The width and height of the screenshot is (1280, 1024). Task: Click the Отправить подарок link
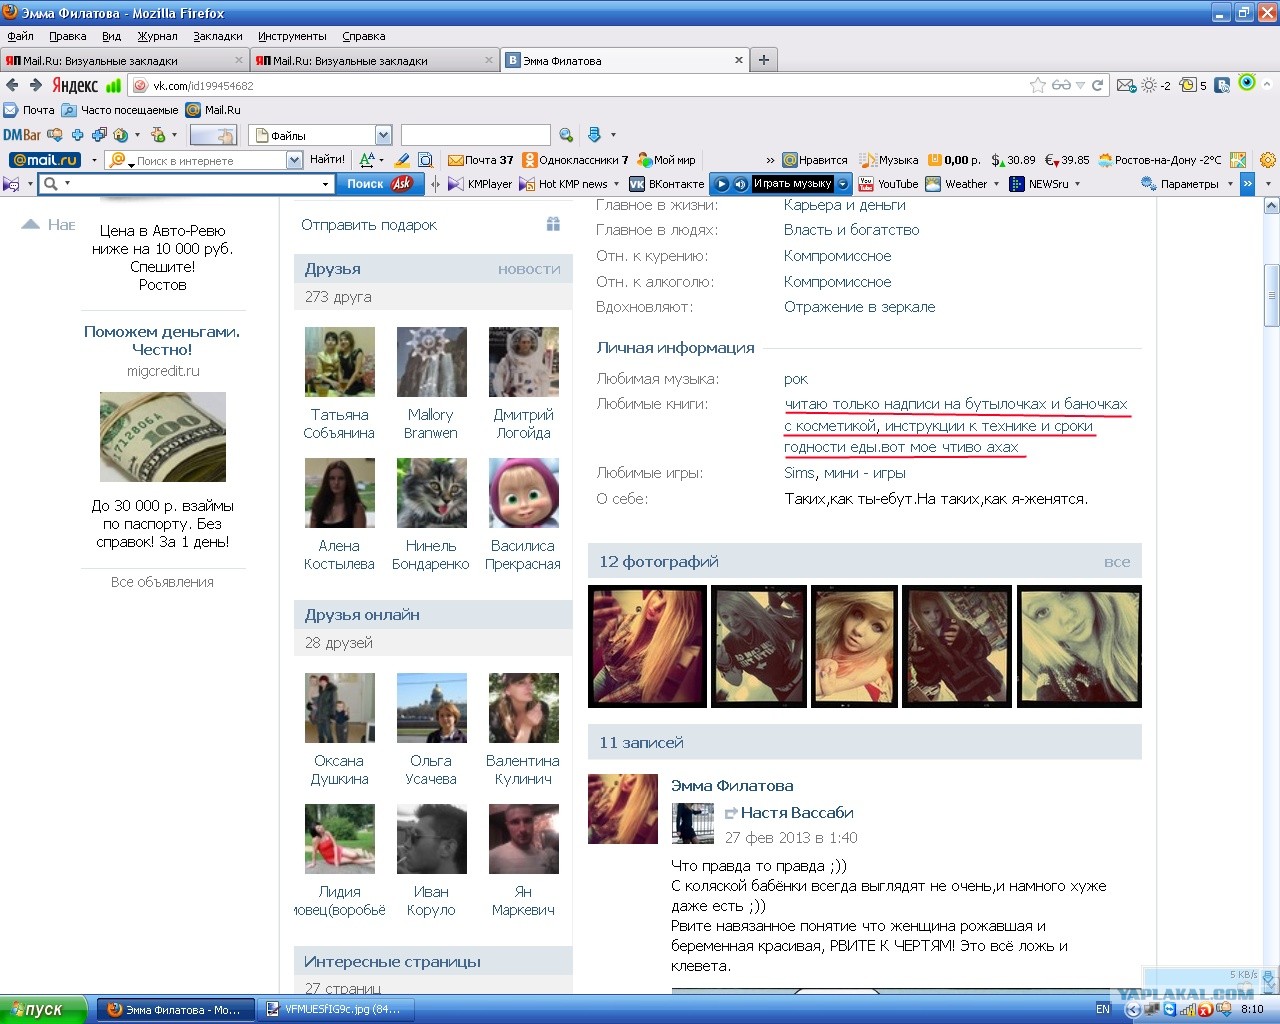369,225
